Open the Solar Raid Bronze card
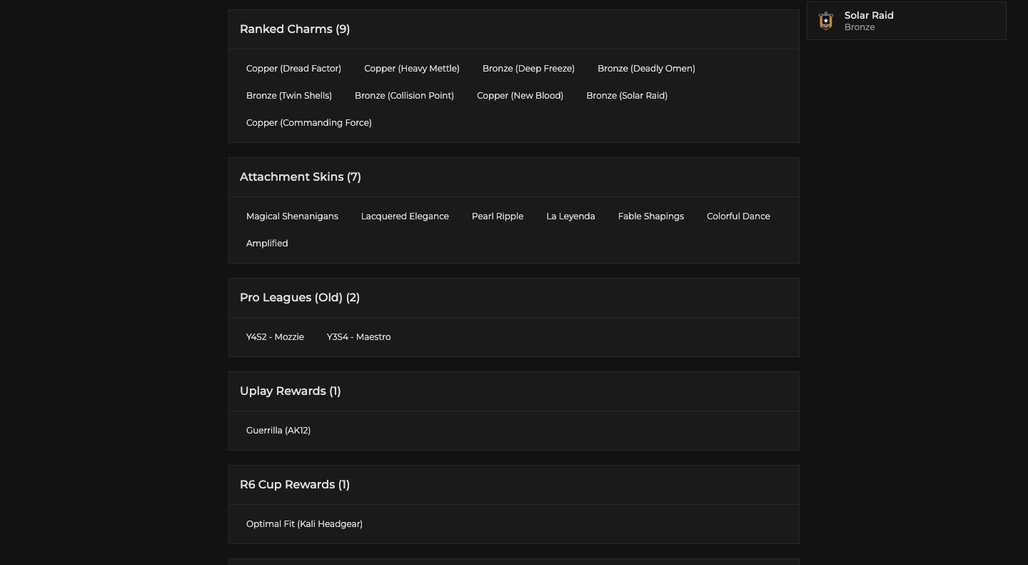The width and height of the screenshot is (1028, 565). point(906,21)
